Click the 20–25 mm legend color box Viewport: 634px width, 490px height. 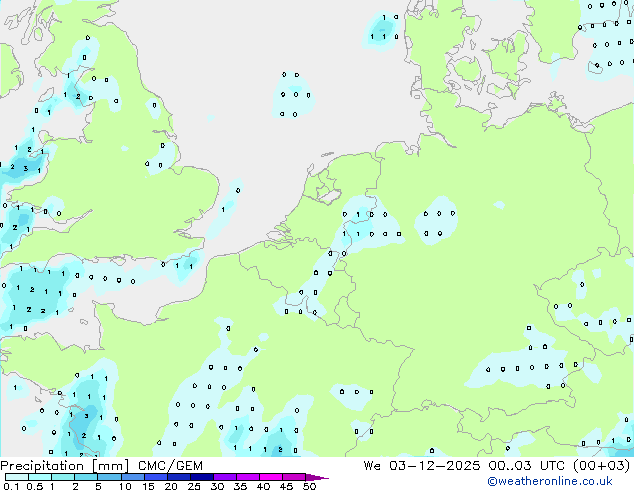point(178,477)
